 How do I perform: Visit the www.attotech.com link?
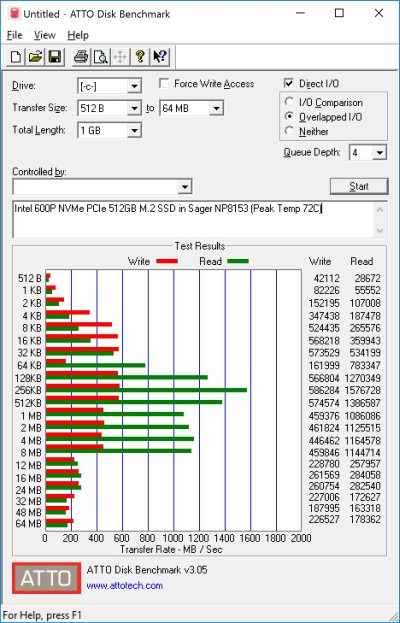(x=125, y=585)
